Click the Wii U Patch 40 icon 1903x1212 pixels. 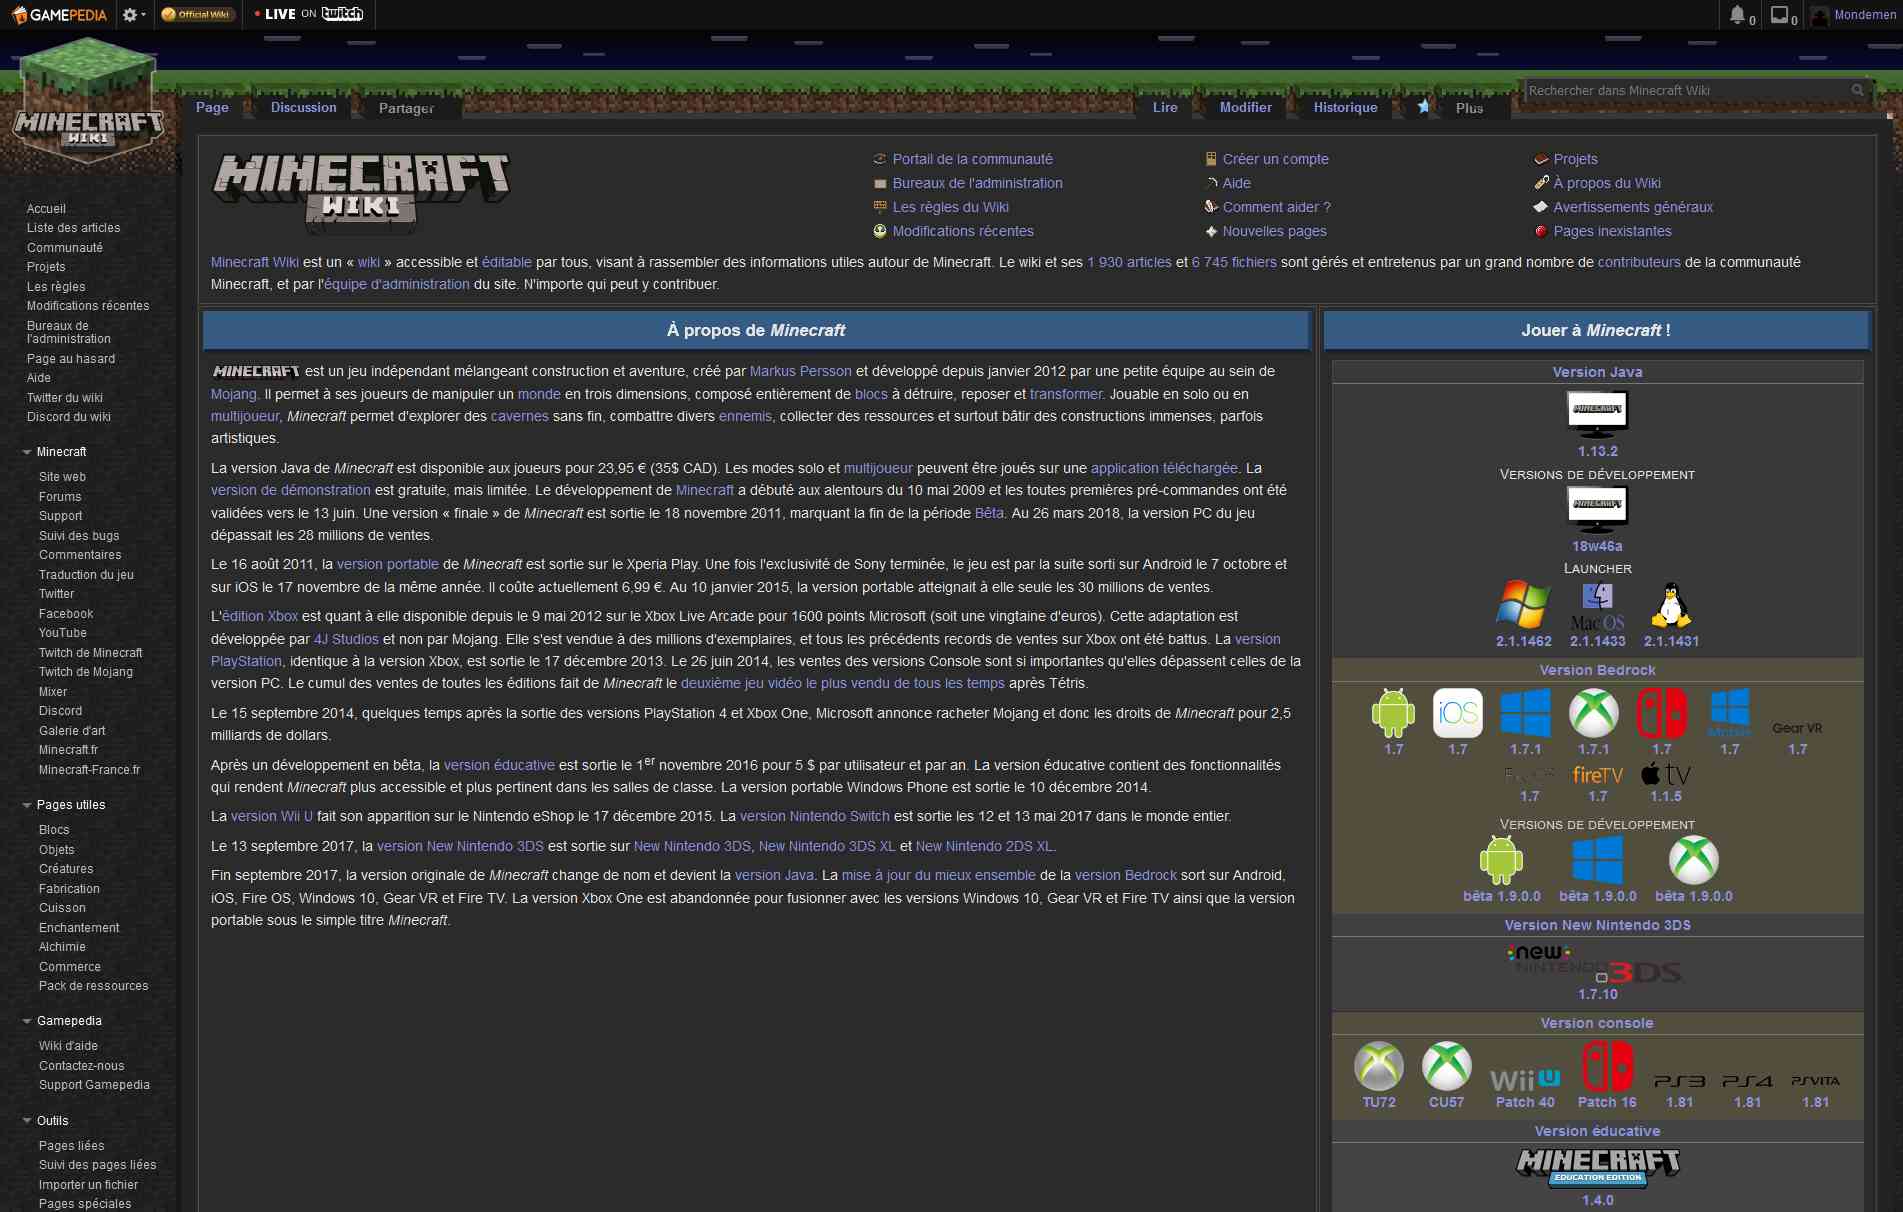[1525, 1080]
